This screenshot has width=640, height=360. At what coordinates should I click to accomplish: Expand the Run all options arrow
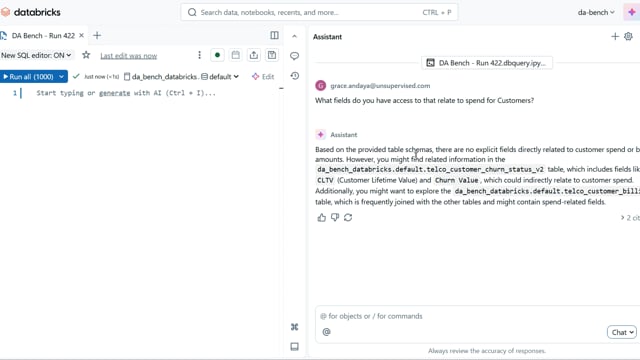click(x=61, y=77)
